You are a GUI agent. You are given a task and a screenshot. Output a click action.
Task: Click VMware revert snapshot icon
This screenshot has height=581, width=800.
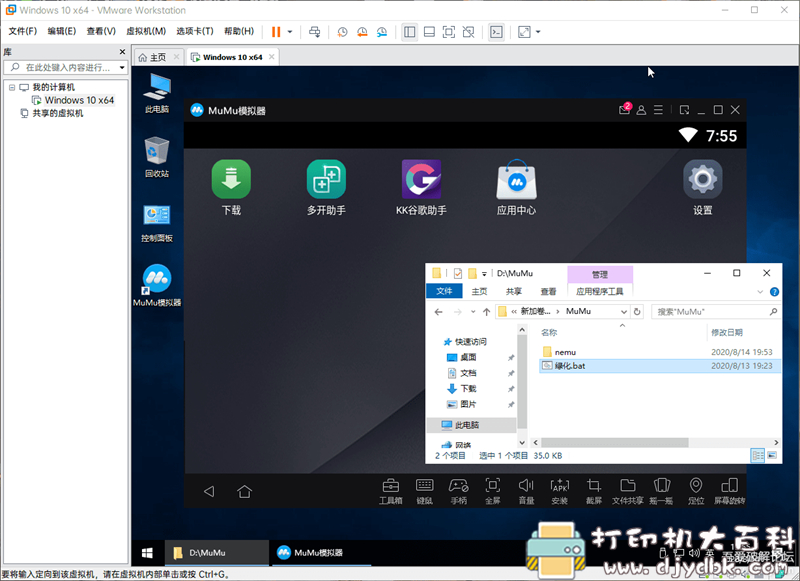(x=362, y=32)
